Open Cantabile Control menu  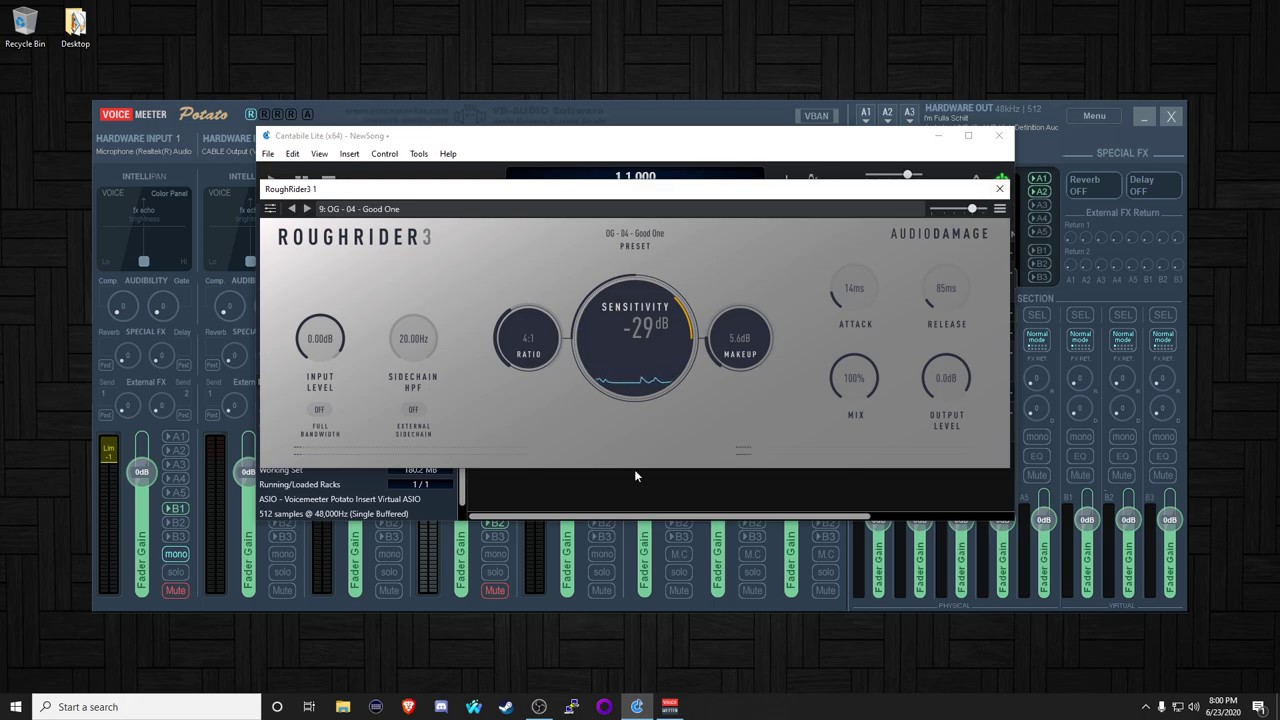[x=384, y=154]
